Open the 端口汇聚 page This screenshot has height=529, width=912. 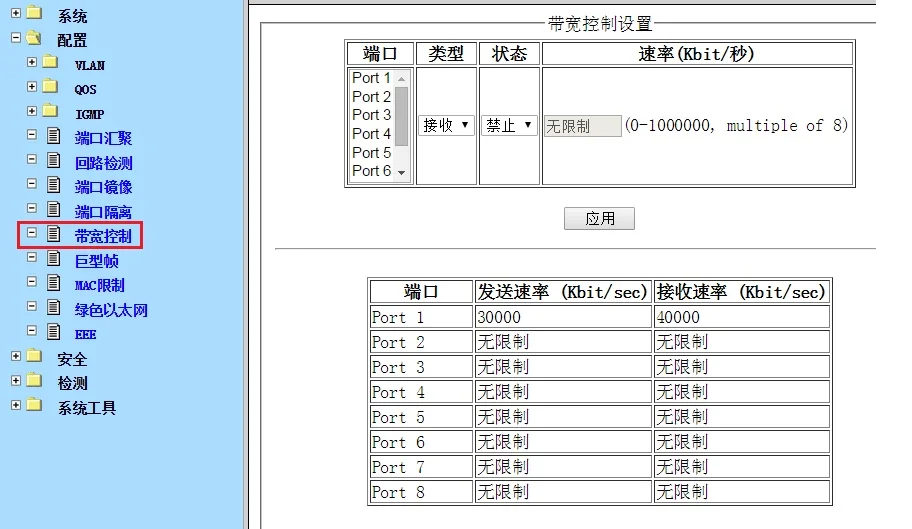coord(104,138)
